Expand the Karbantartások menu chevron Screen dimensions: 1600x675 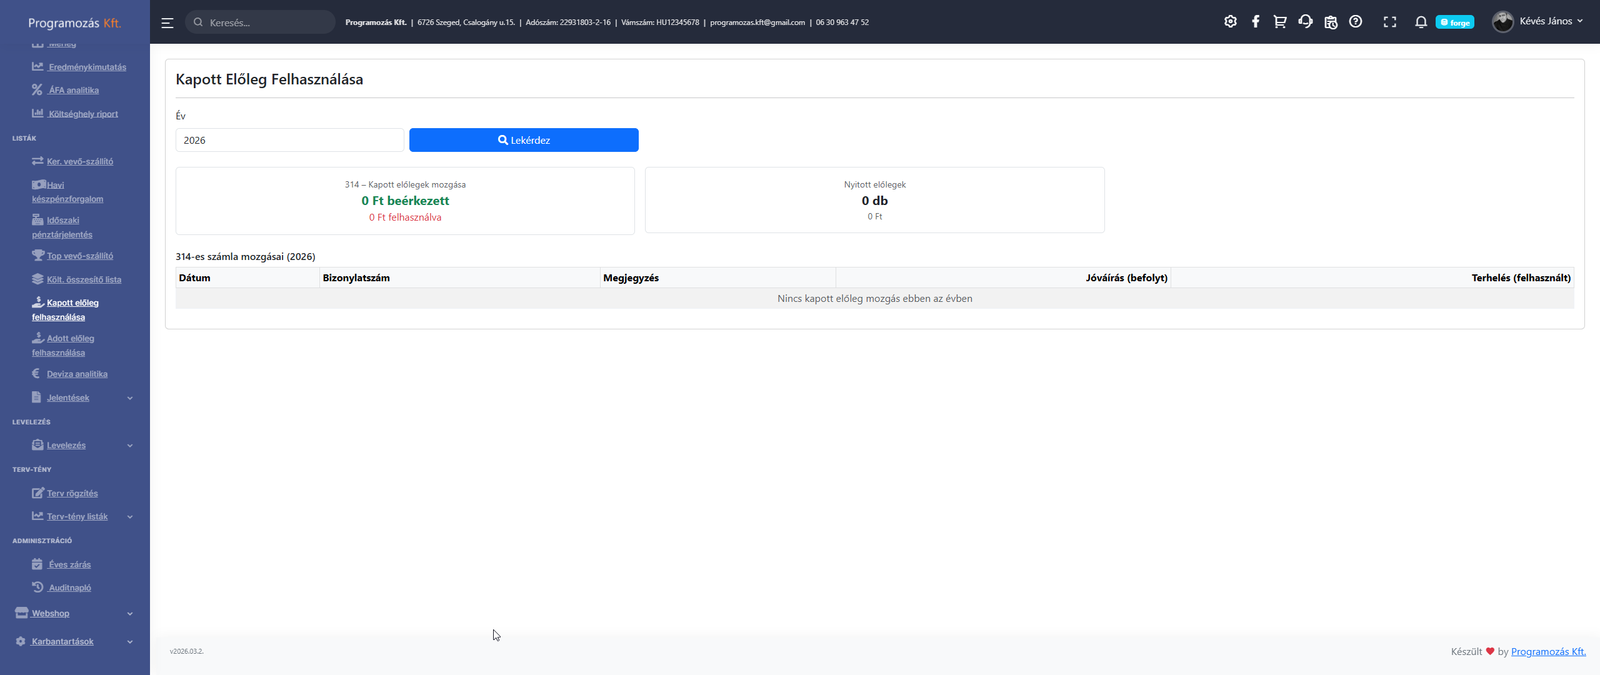pos(130,642)
